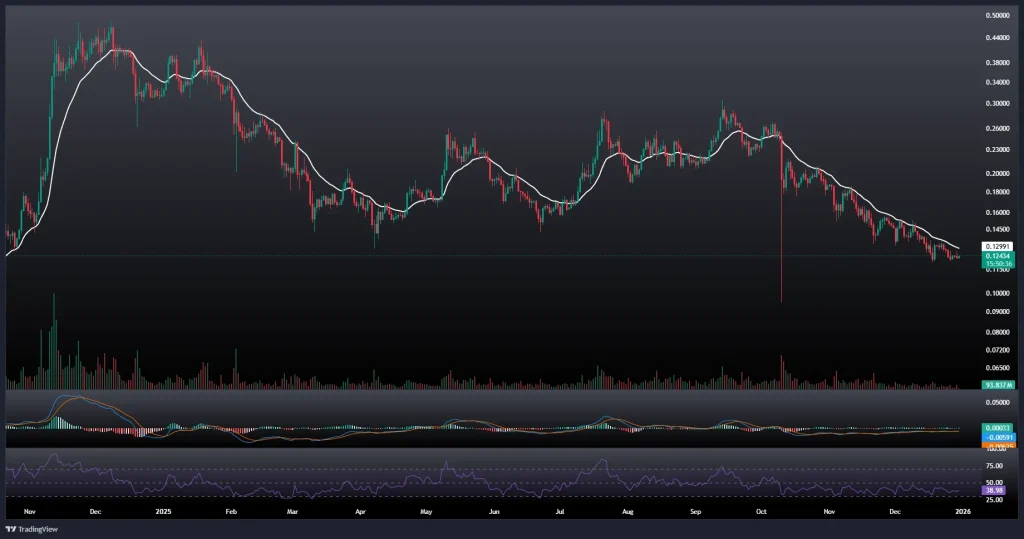Screen dimensions: 1024x539
Task: Click the Jul label on the time axis
Action: tap(560, 510)
